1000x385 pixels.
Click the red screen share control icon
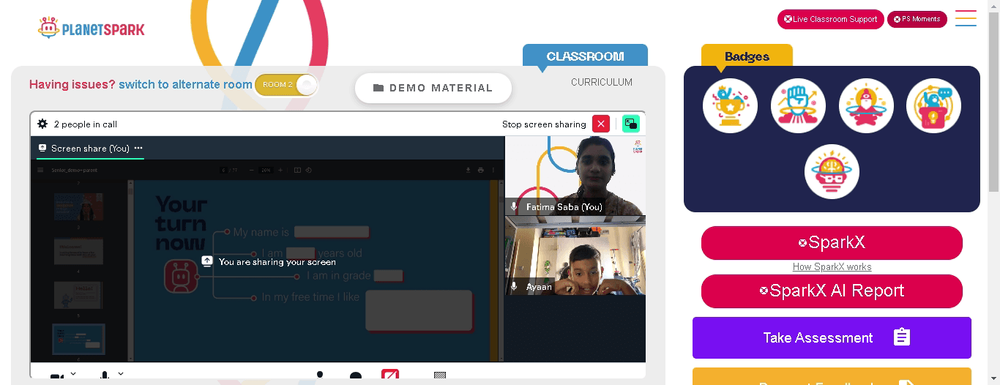point(390,375)
